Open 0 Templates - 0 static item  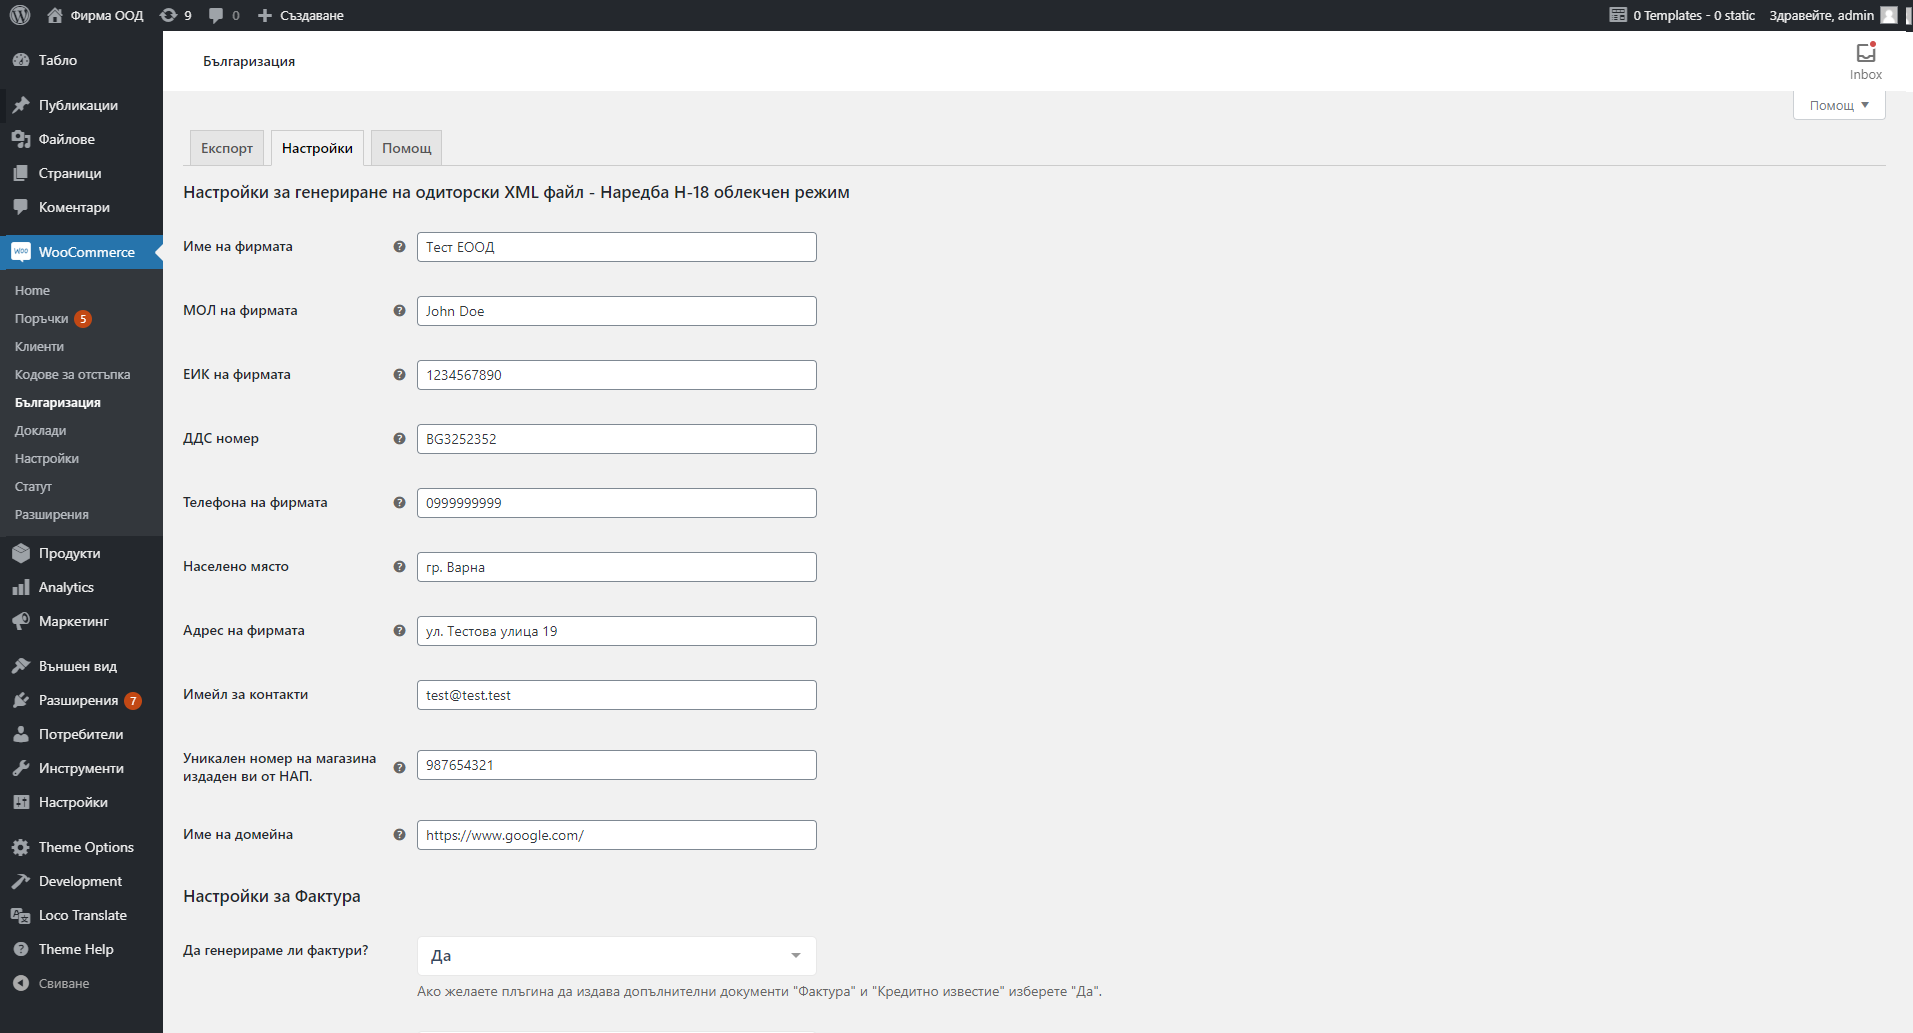coord(1682,15)
